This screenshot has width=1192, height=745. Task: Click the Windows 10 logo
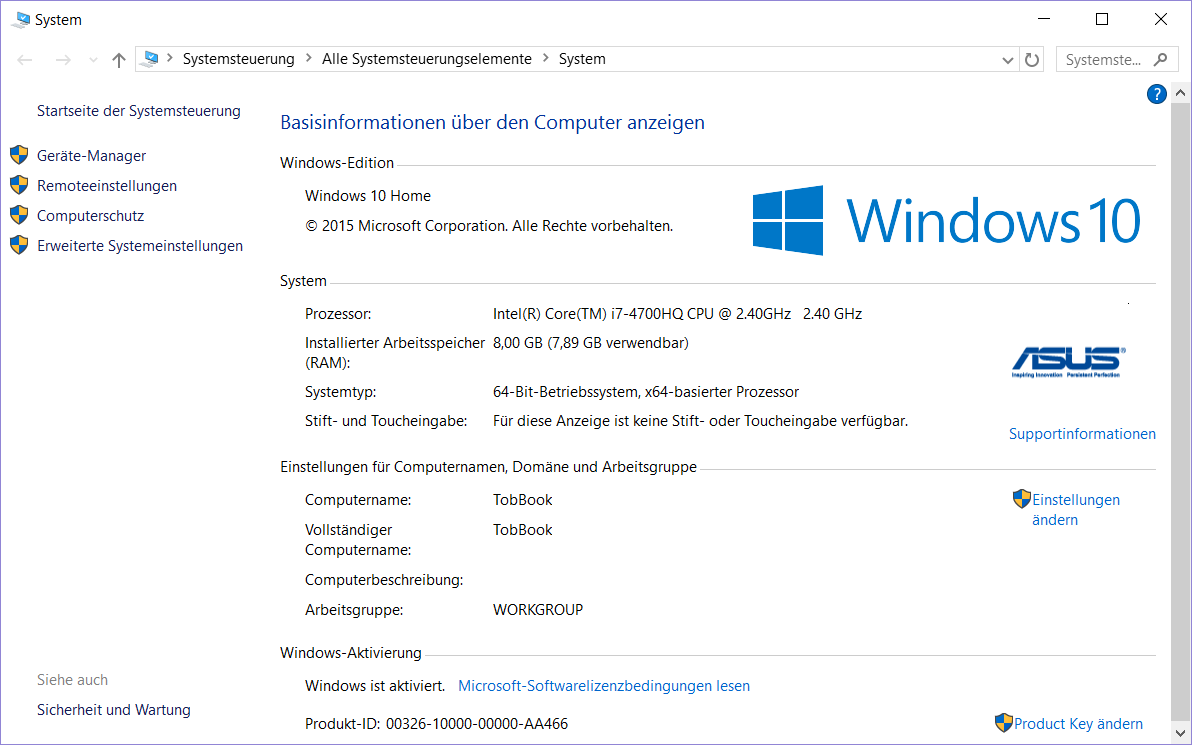[946, 220]
